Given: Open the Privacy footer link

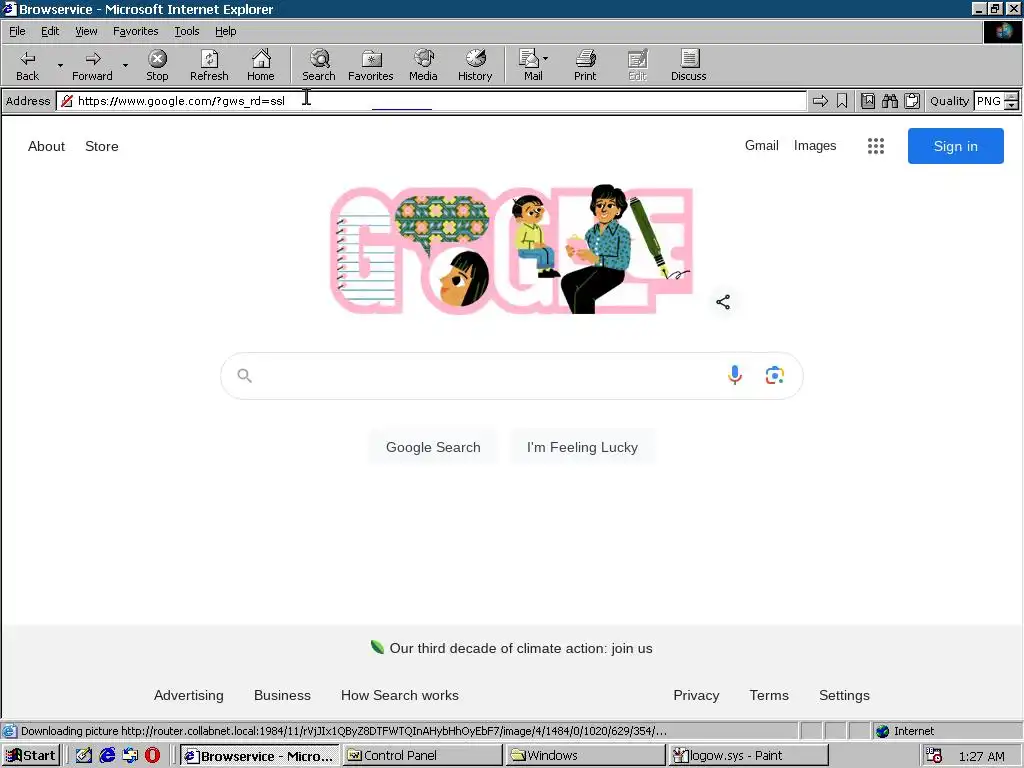Looking at the screenshot, I should click(696, 695).
